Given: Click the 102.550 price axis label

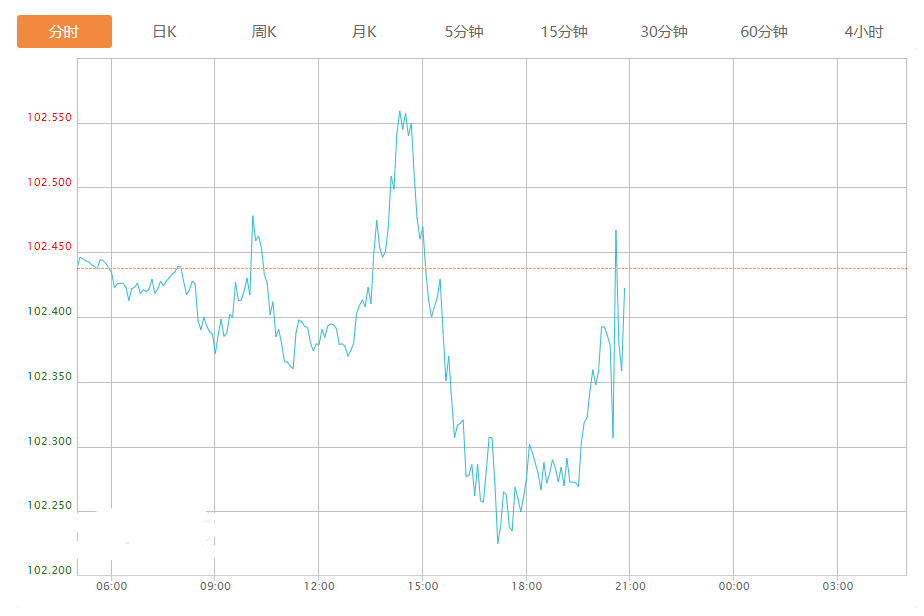Looking at the screenshot, I should [x=50, y=118].
